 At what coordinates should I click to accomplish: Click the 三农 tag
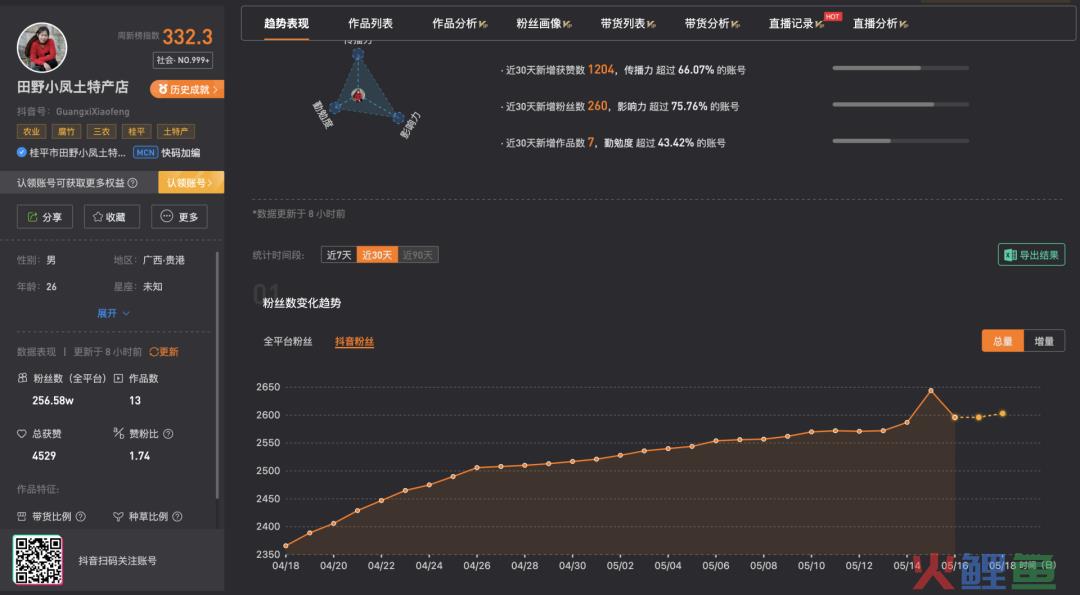(x=101, y=132)
